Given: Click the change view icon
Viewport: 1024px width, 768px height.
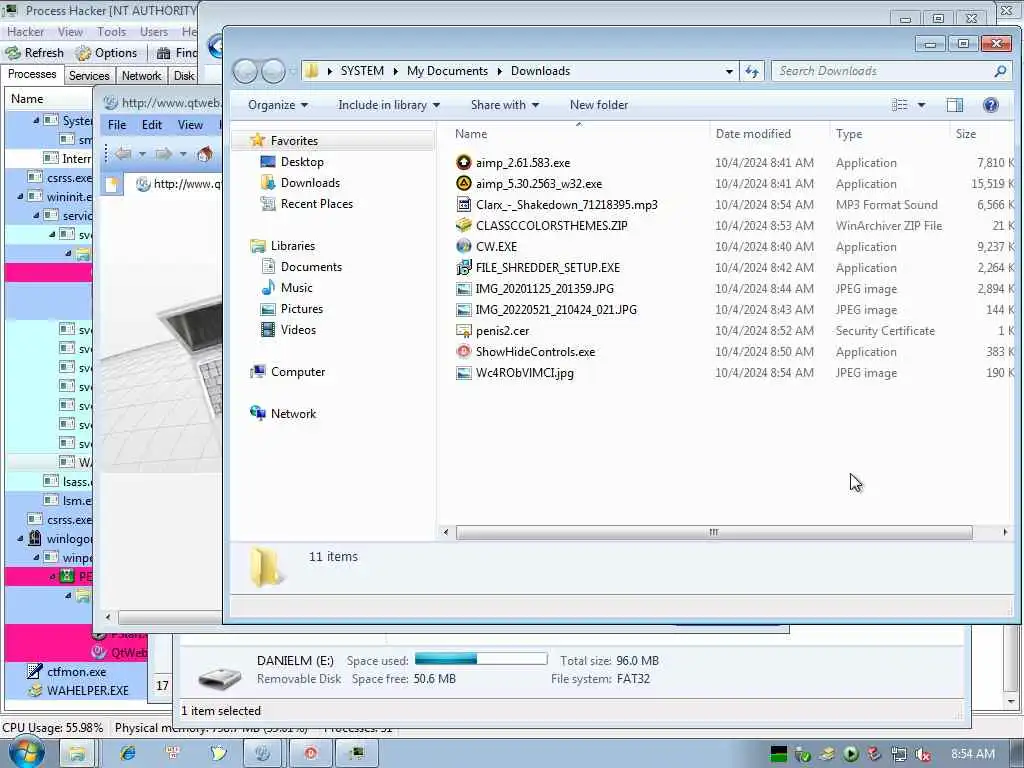Looking at the screenshot, I should coord(900,104).
